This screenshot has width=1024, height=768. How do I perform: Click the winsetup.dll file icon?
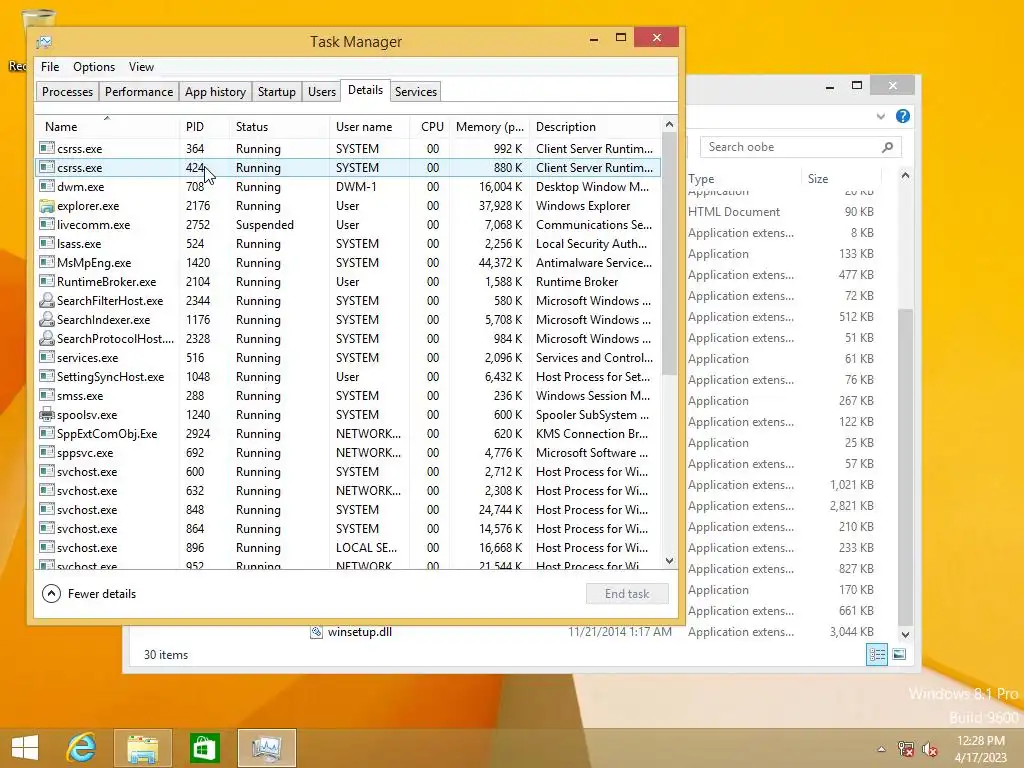316,632
